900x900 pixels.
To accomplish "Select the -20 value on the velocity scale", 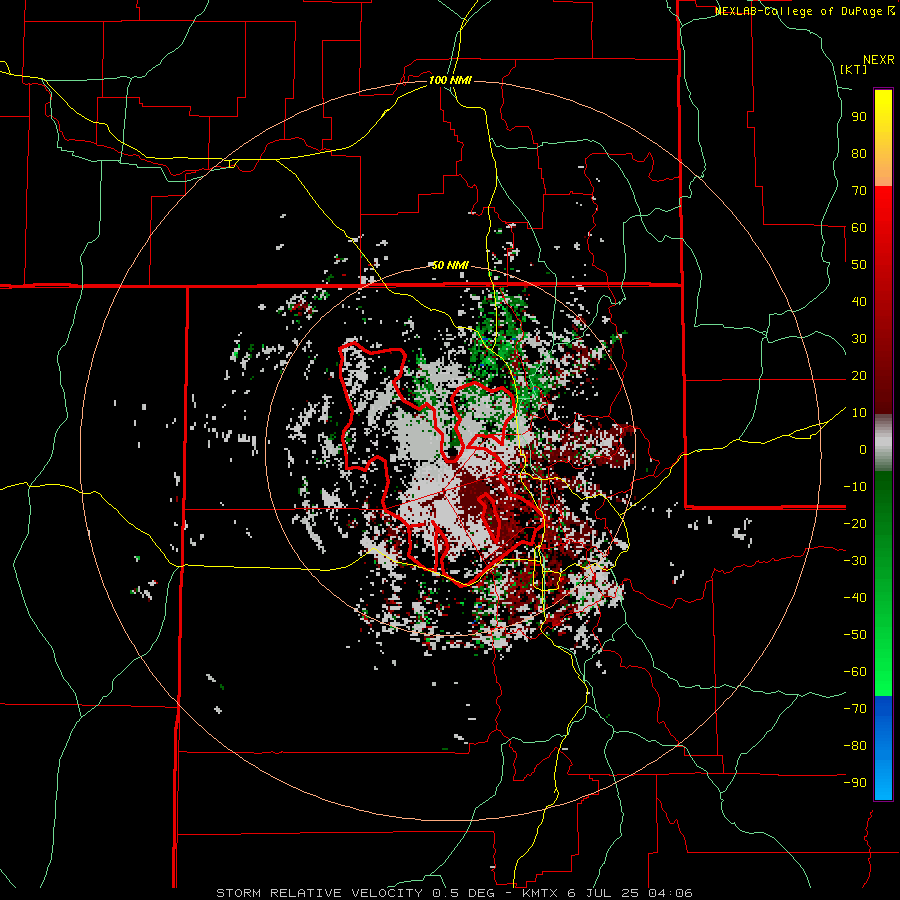I will [x=855, y=524].
